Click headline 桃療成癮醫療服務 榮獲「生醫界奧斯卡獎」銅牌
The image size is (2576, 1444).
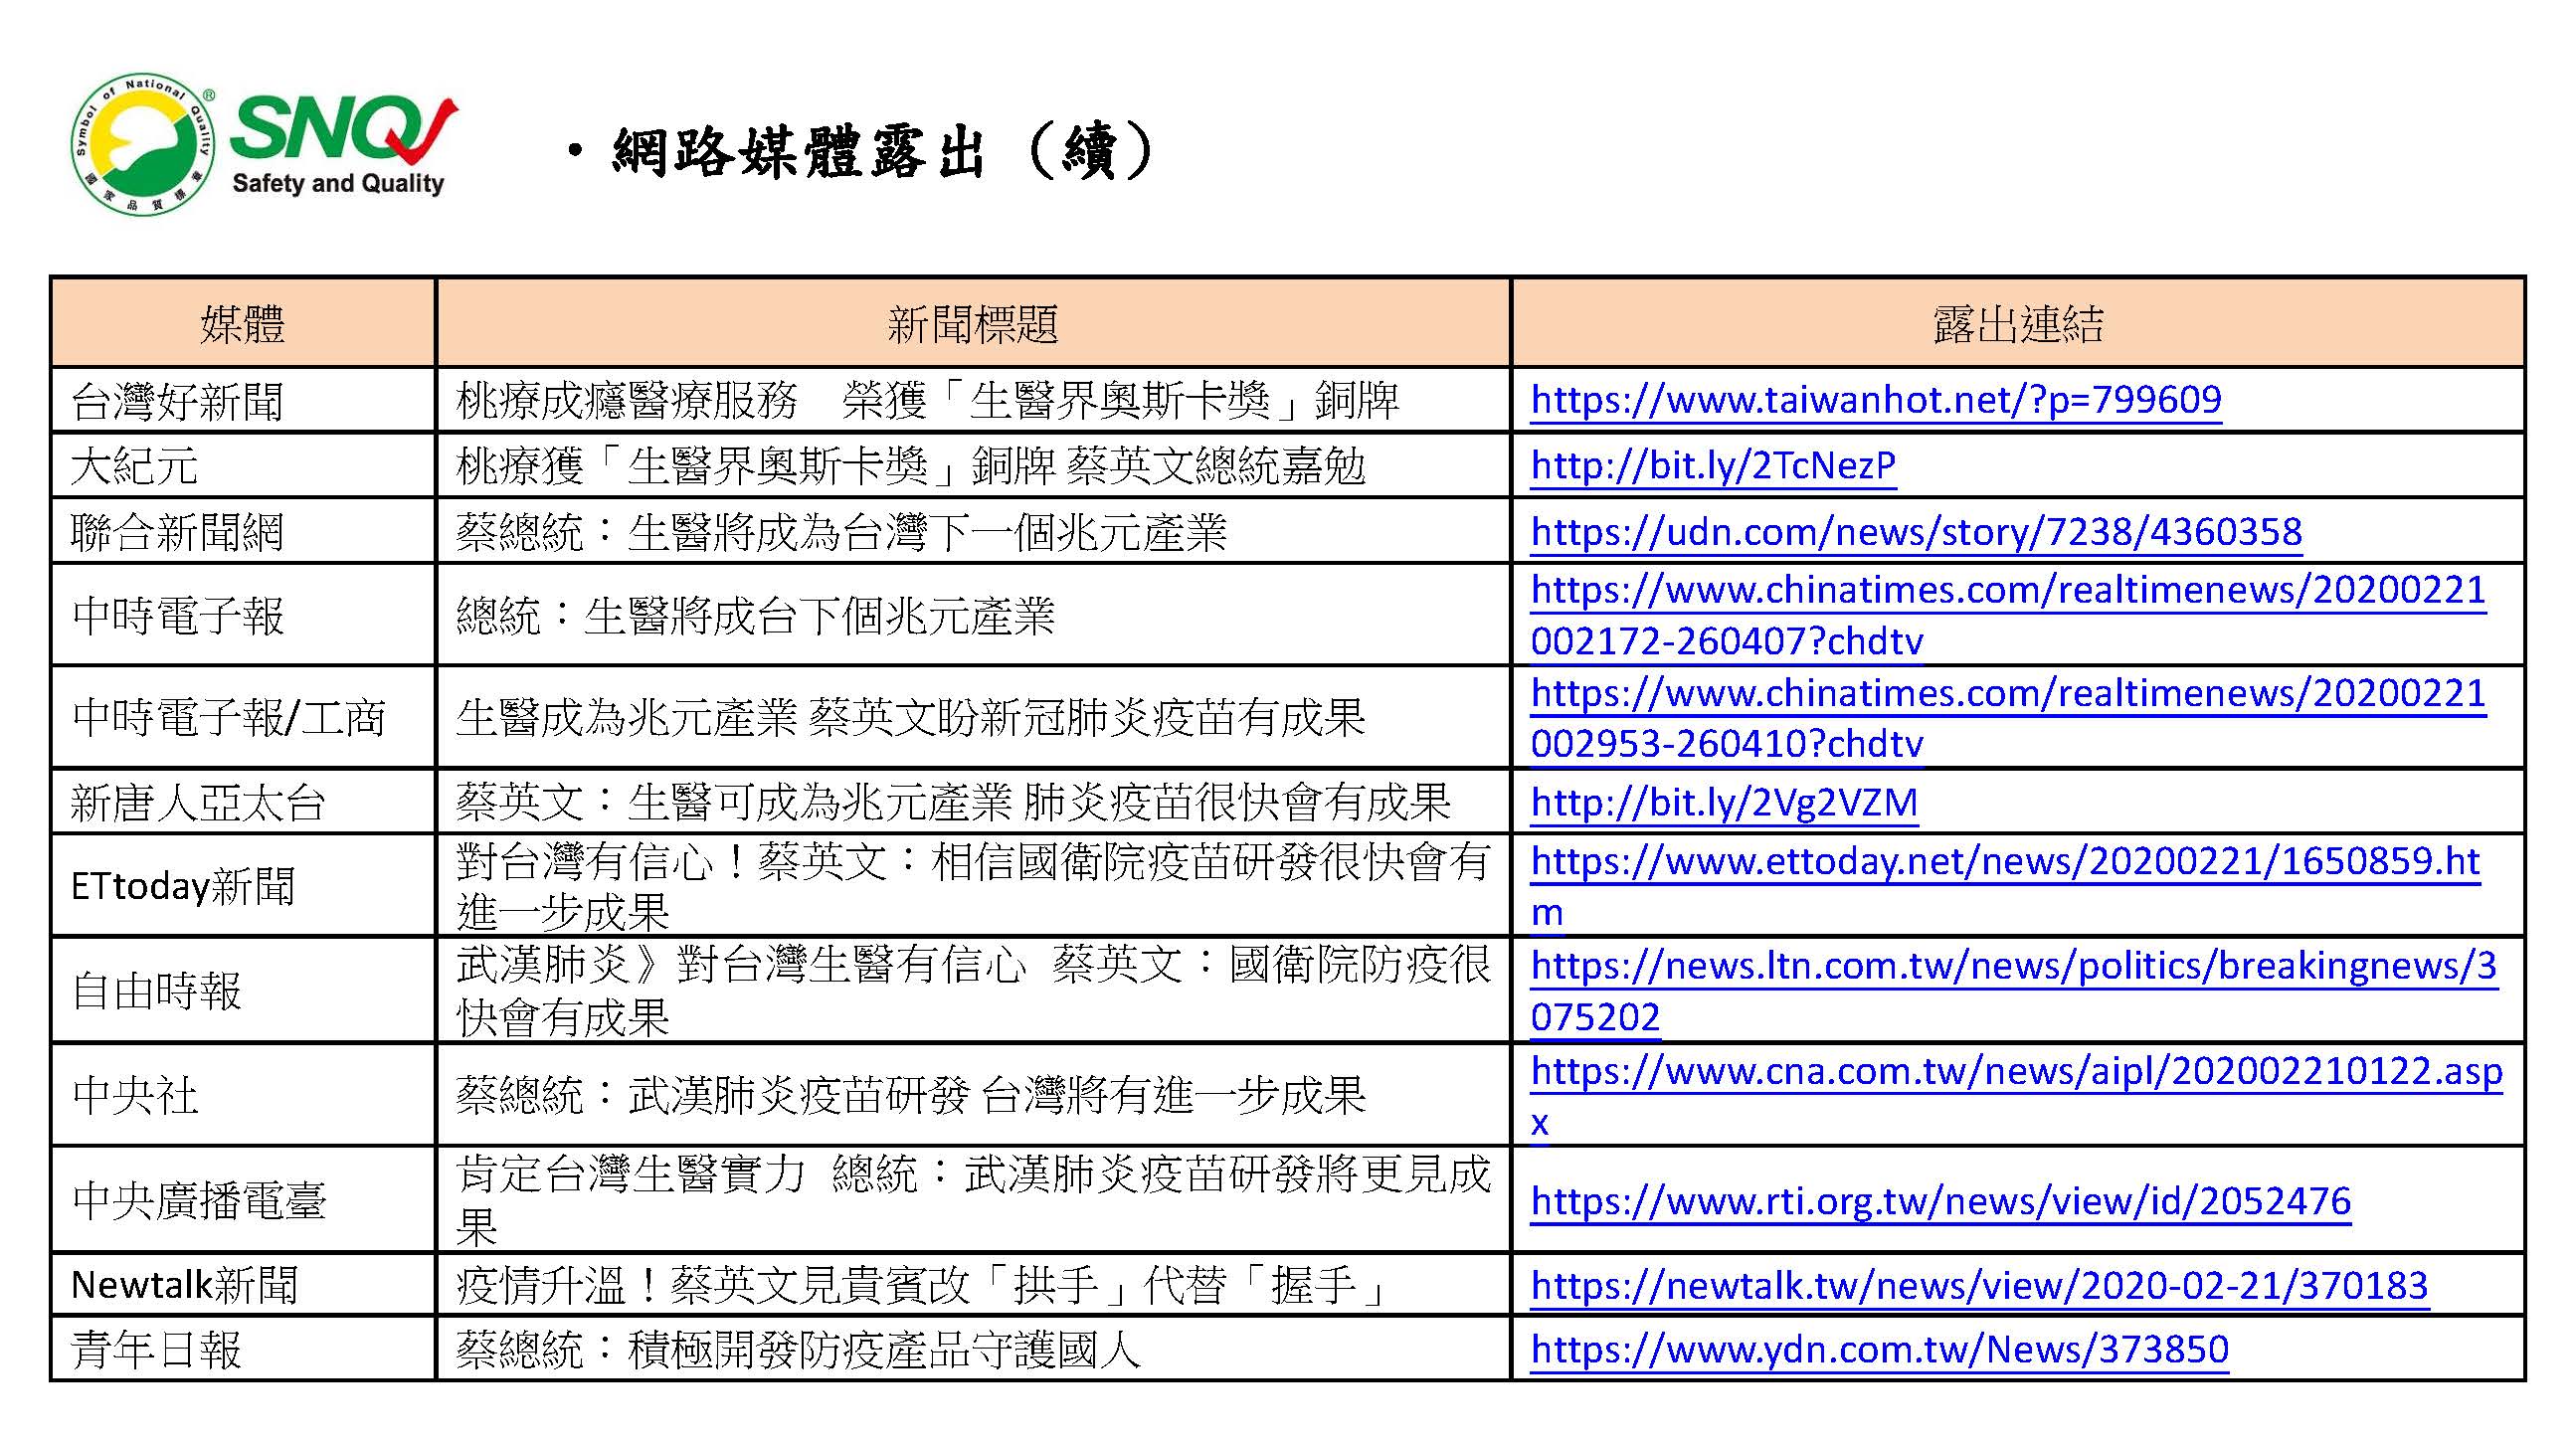coord(927,400)
